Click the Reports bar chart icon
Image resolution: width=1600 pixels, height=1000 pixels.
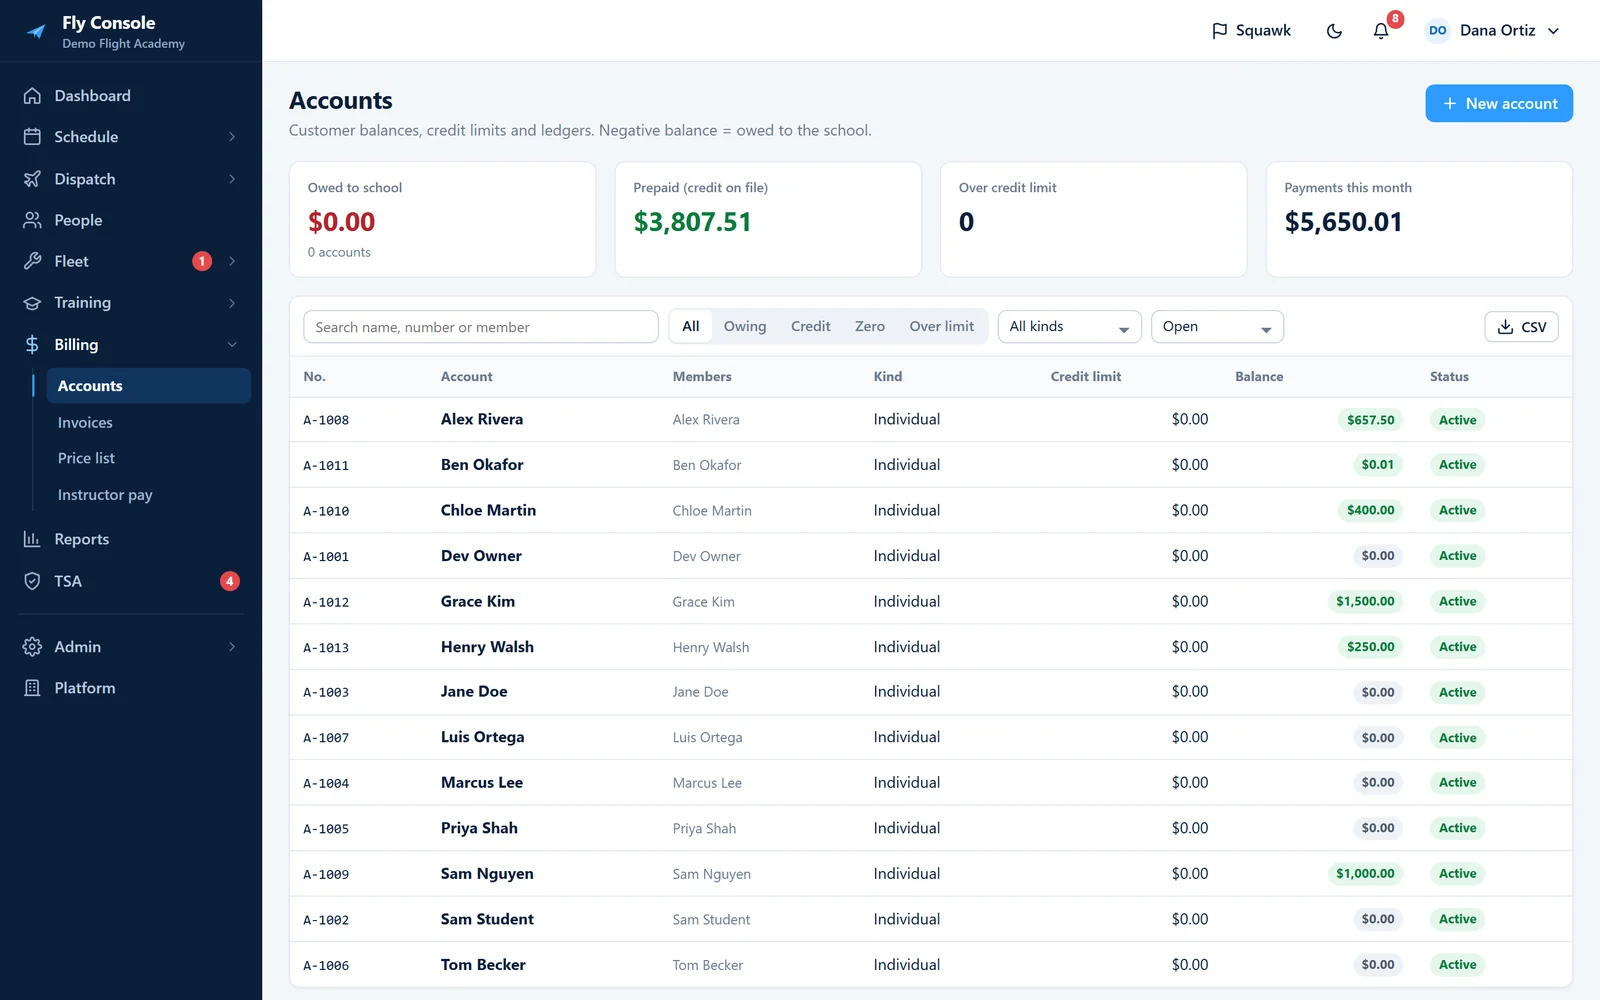(x=32, y=539)
